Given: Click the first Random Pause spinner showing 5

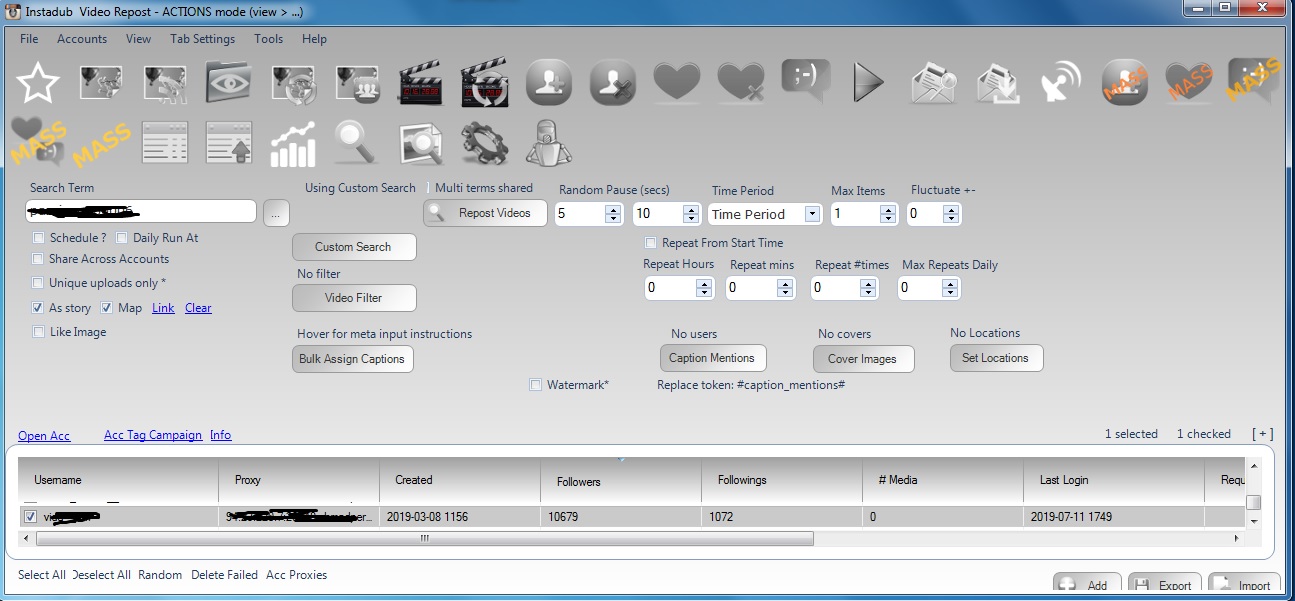Looking at the screenshot, I should pos(588,214).
